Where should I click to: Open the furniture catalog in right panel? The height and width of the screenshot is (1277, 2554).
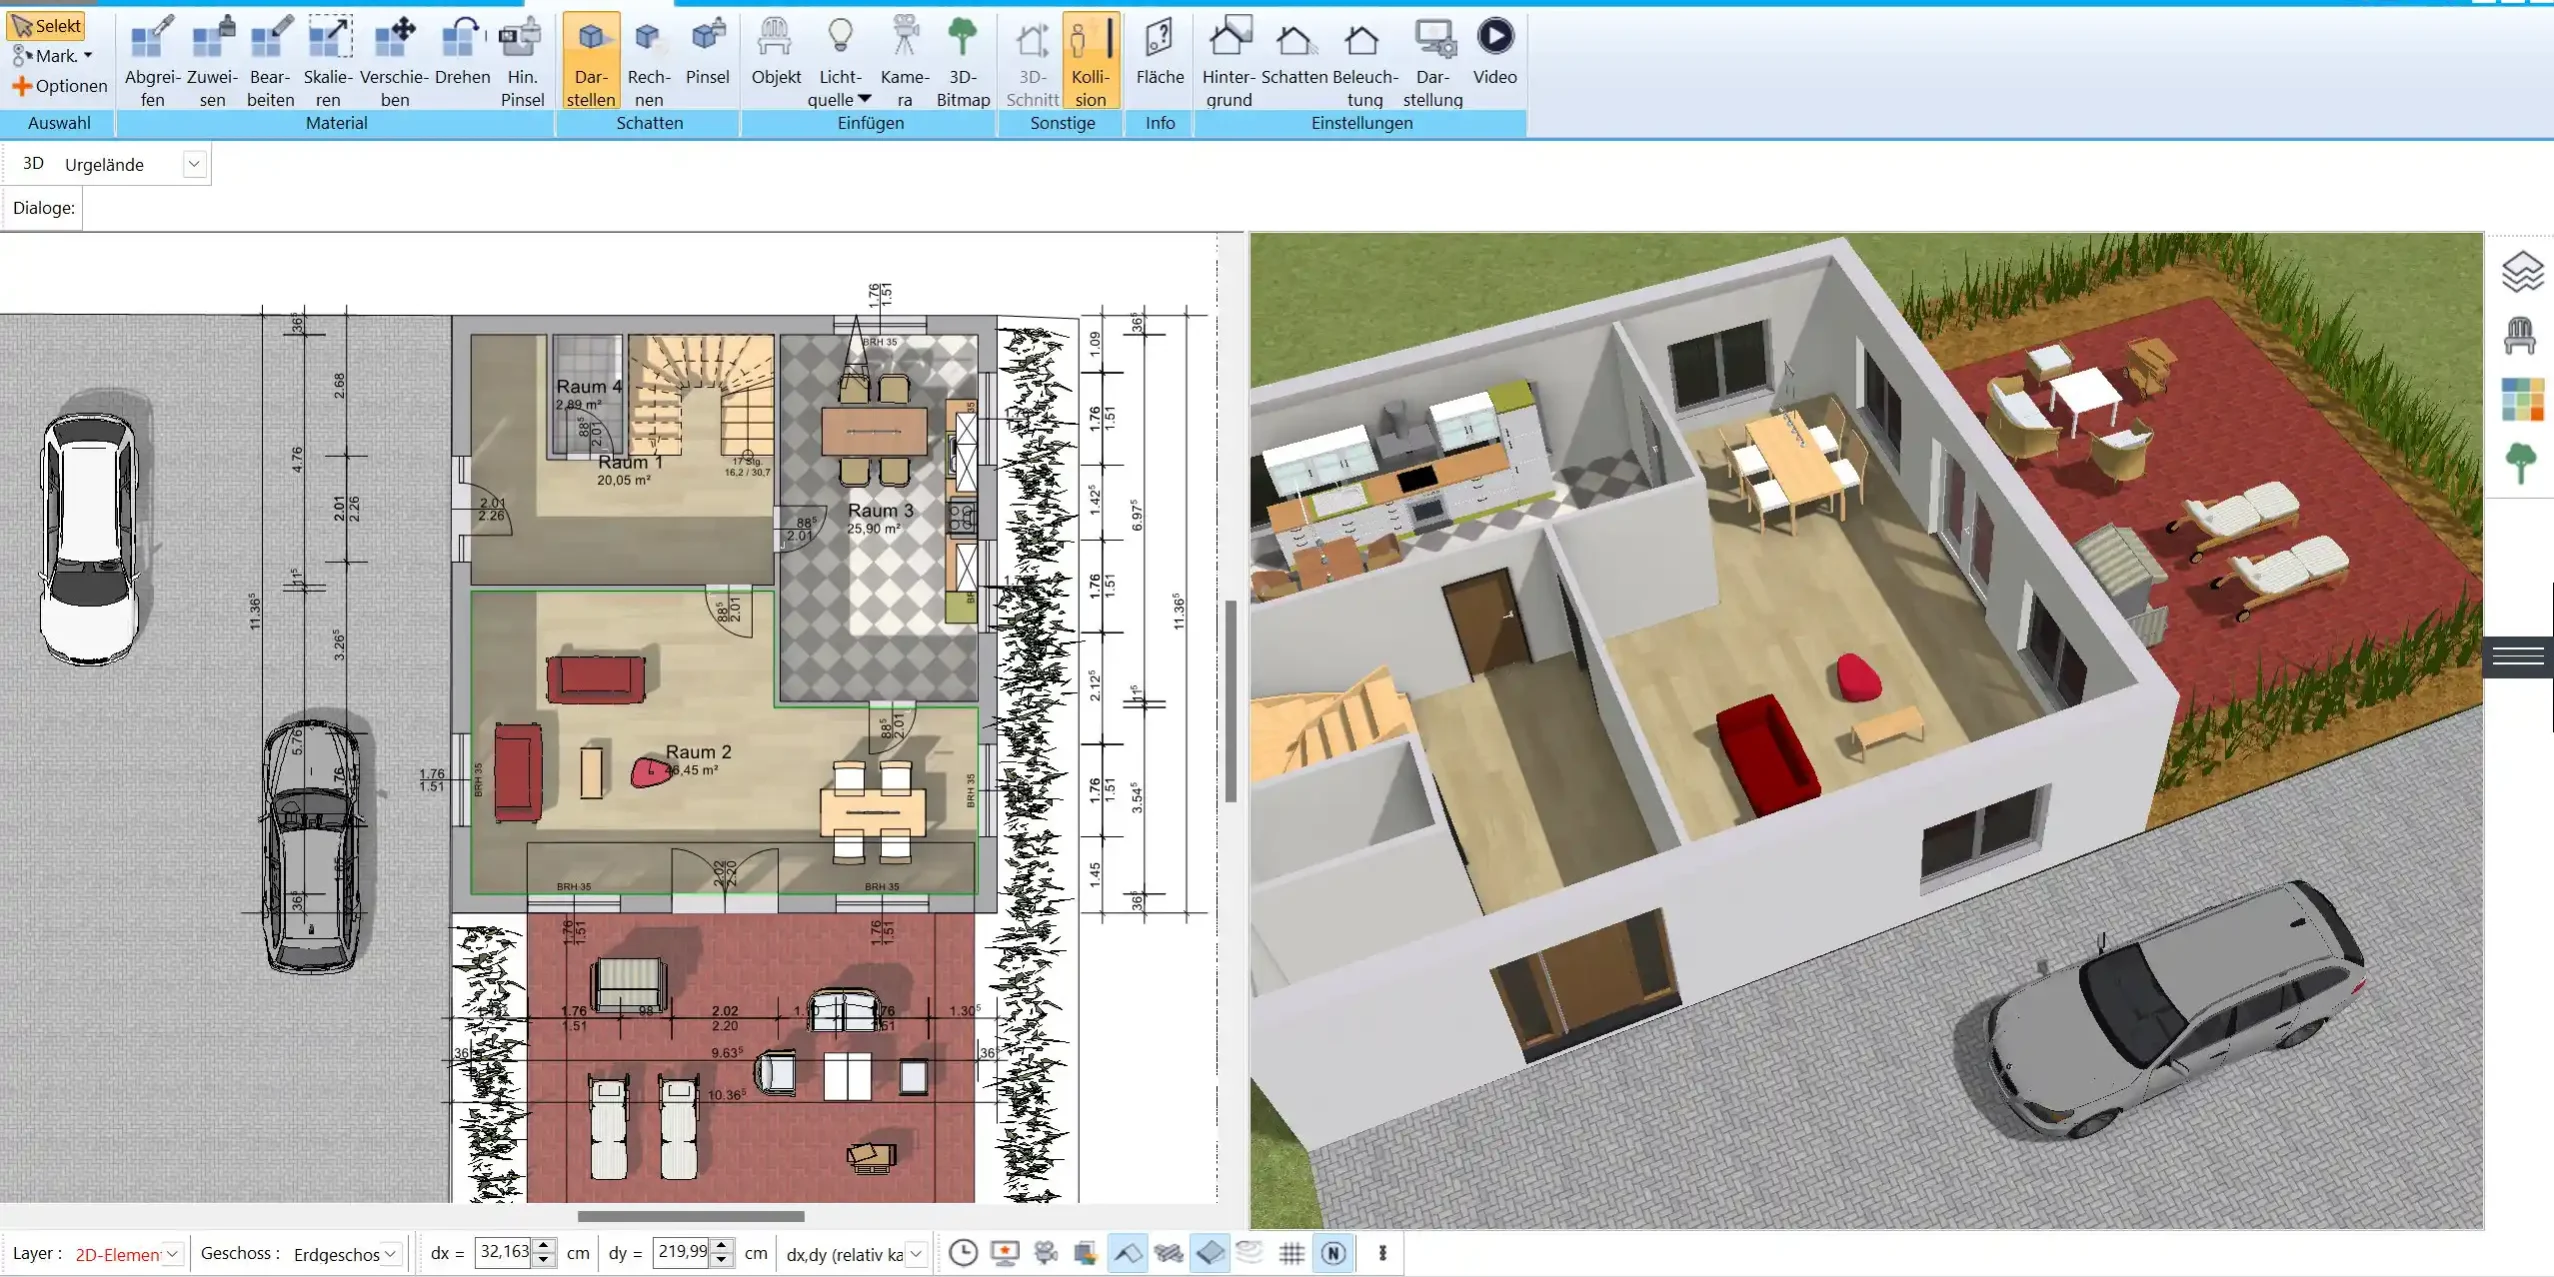pyautogui.click(x=2521, y=335)
